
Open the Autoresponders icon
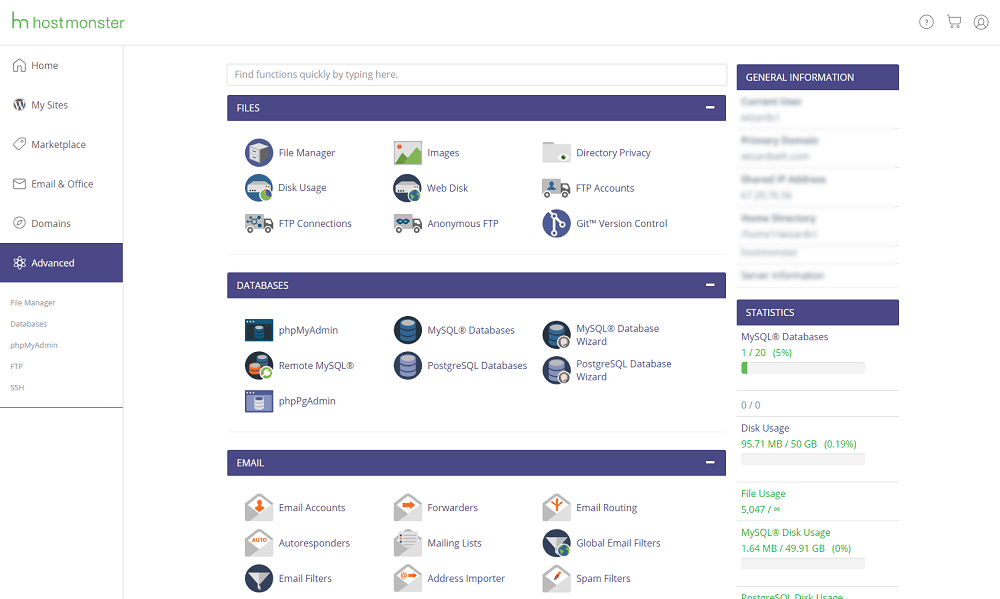259,543
